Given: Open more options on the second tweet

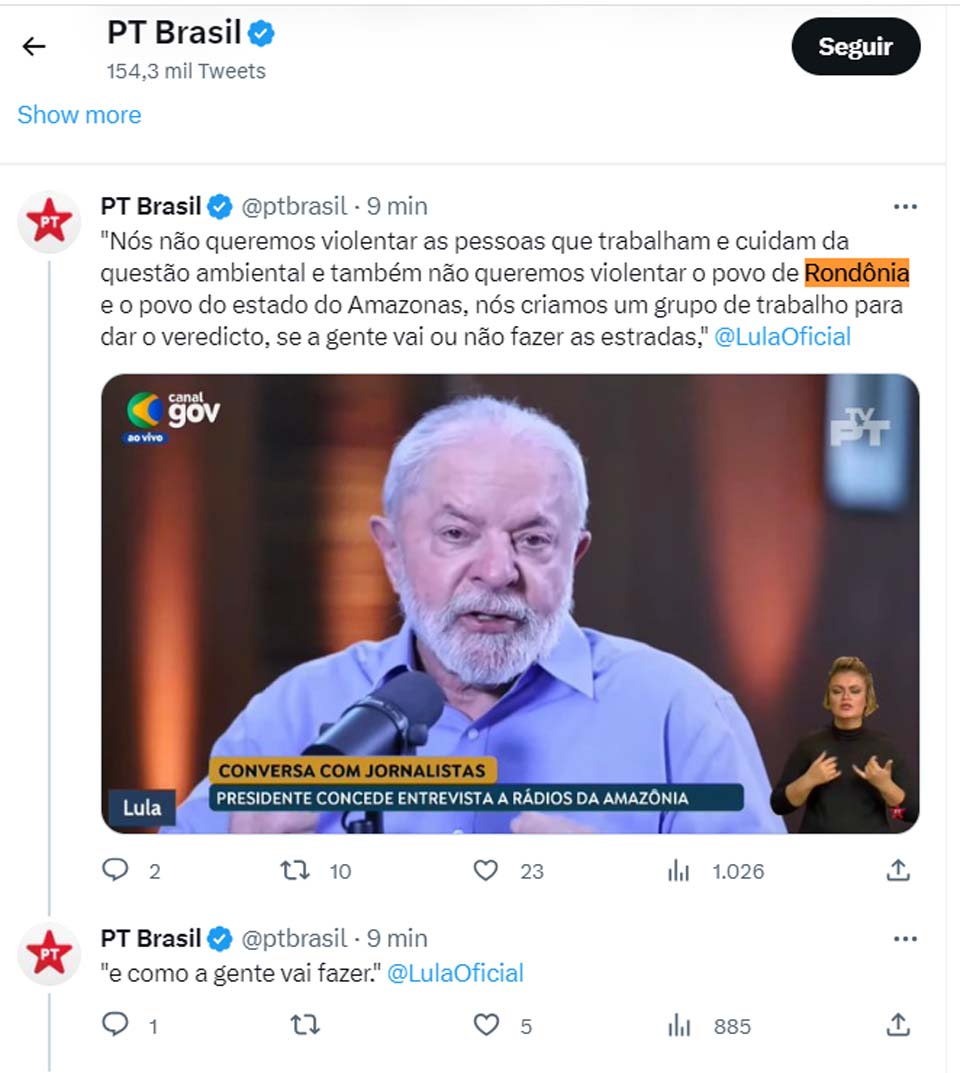Looking at the screenshot, I should click(x=905, y=939).
